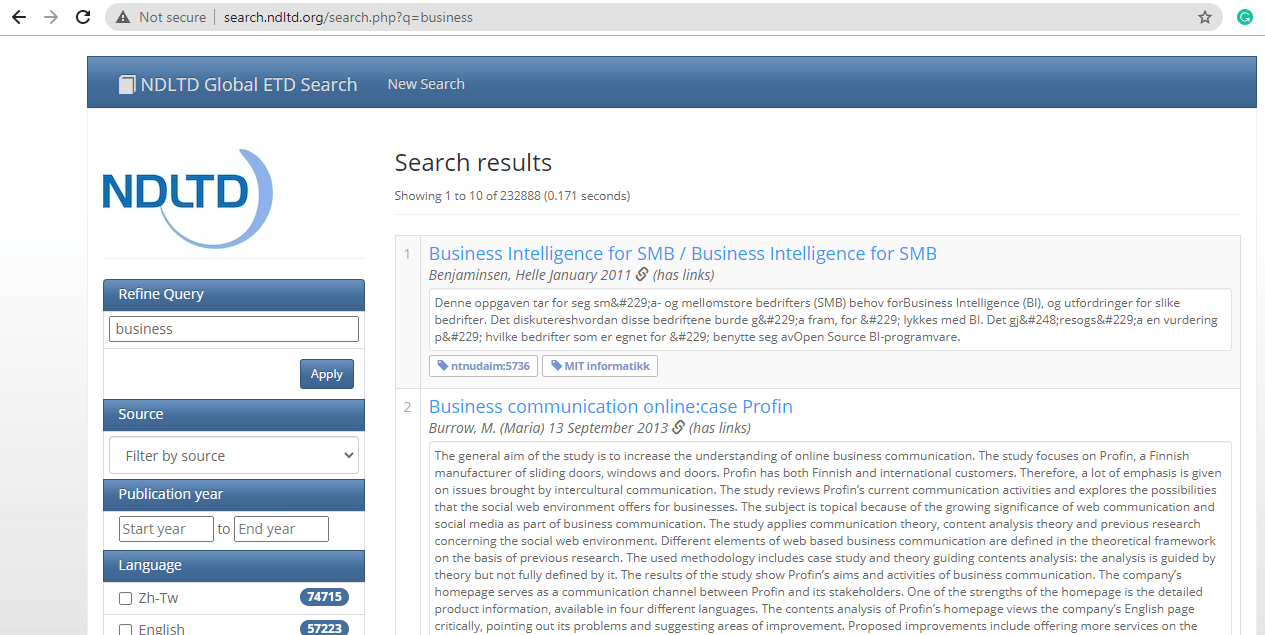
Task: Click the browser forward arrow
Action: point(51,17)
